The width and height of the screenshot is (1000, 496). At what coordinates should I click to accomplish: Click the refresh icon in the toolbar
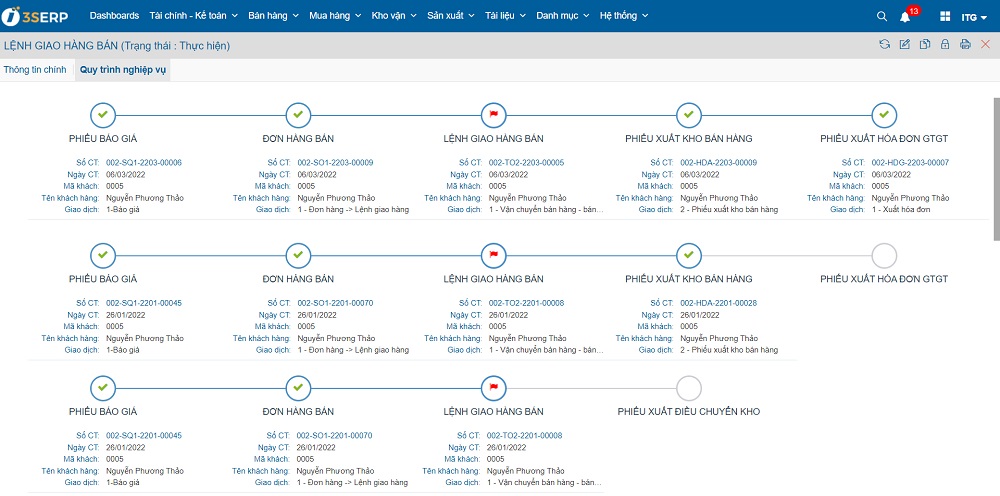tap(884, 45)
